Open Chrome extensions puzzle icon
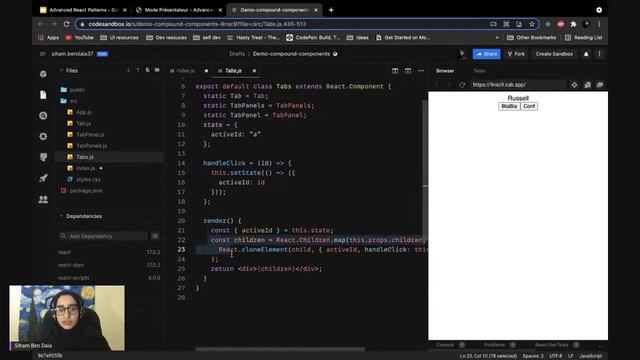The width and height of the screenshot is (640, 360). click(573, 24)
